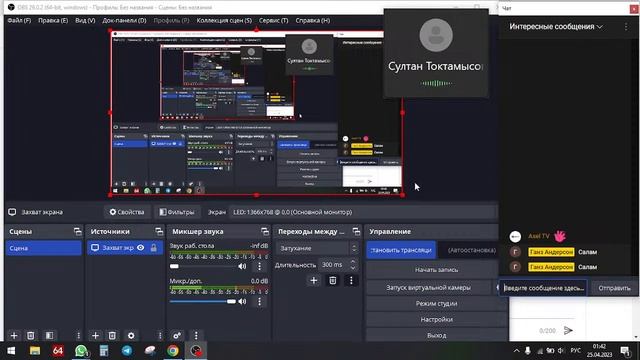Viewport: 640px width, 360px height.
Task: Open options menu for Микр./доп. channel
Action: pyautogui.click(x=260, y=302)
